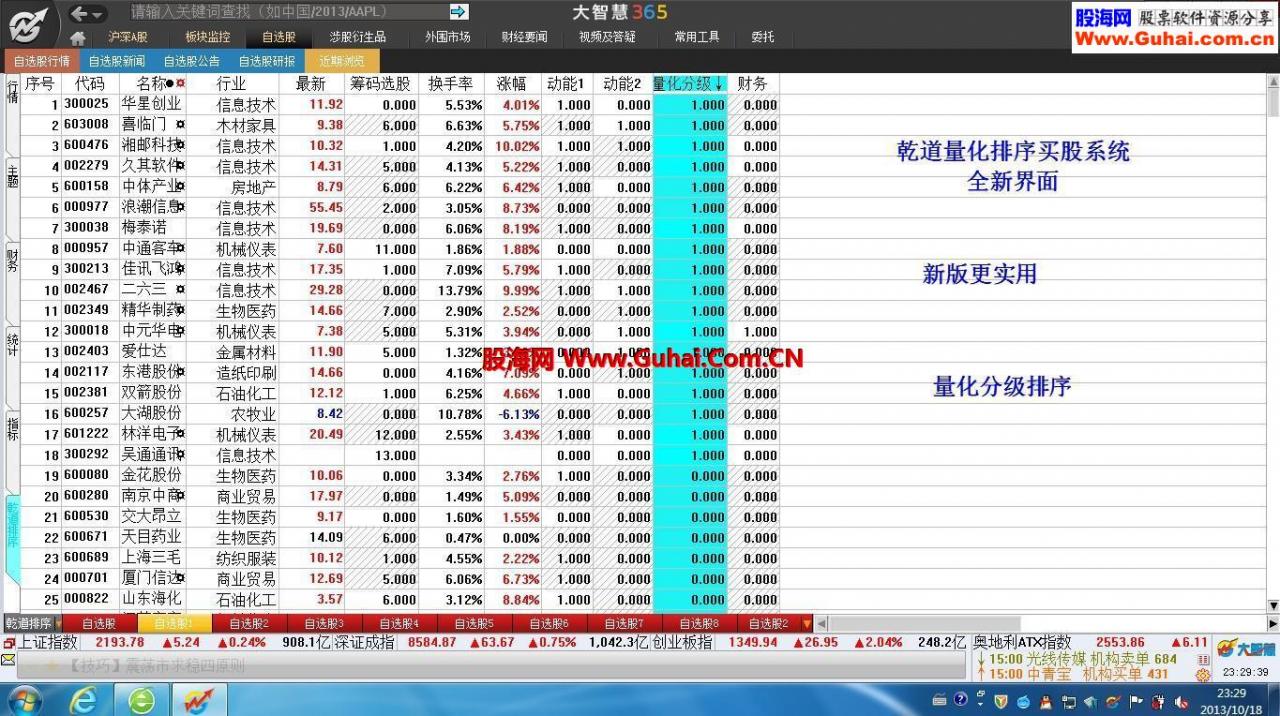Click the window restore icon beside 上证指数
Screen dimensions: 1280x716
coord(9,642)
